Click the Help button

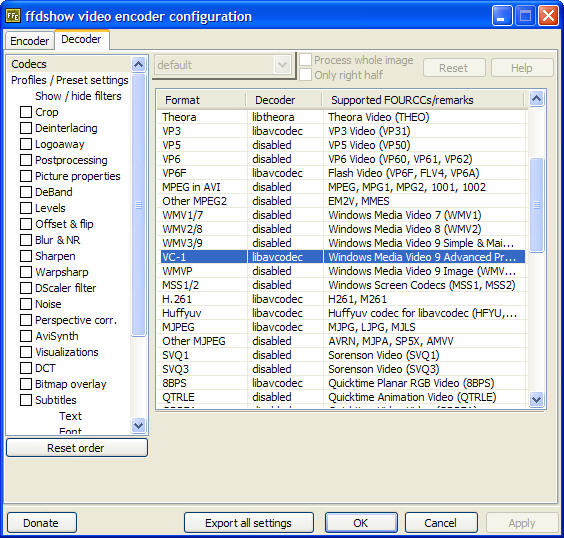[x=522, y=68]
